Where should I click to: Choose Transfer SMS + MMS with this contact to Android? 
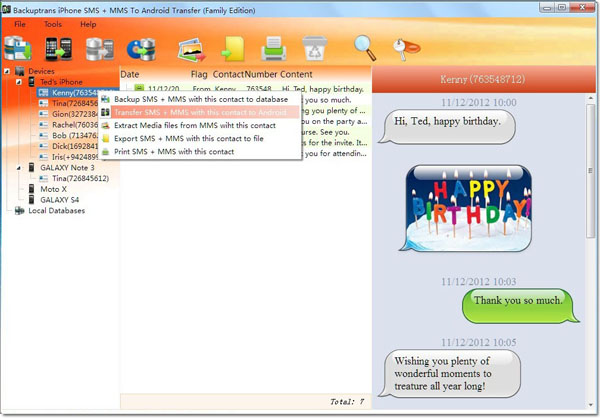200,112
